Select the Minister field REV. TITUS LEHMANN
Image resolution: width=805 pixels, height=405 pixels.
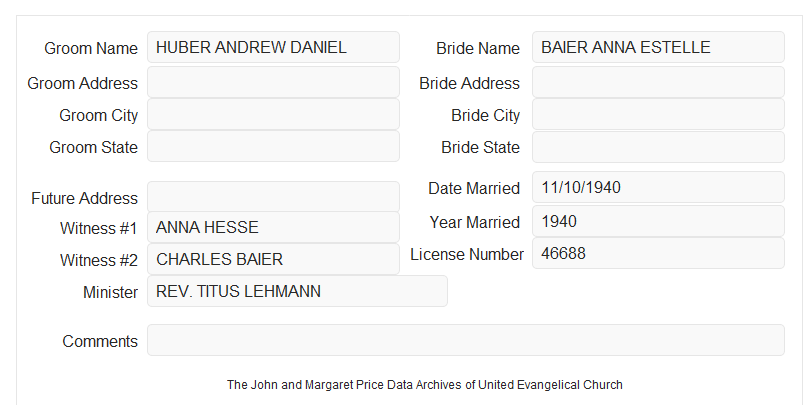[297, 291]
